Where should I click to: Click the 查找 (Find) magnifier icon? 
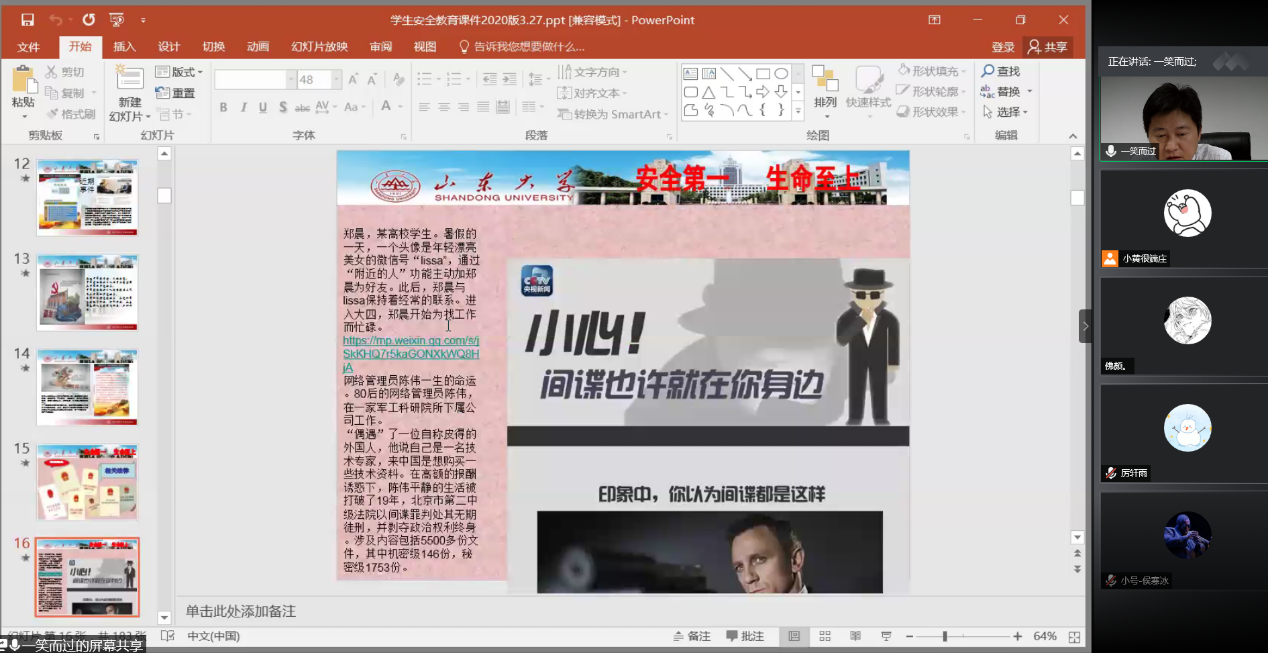click(988, 71)
